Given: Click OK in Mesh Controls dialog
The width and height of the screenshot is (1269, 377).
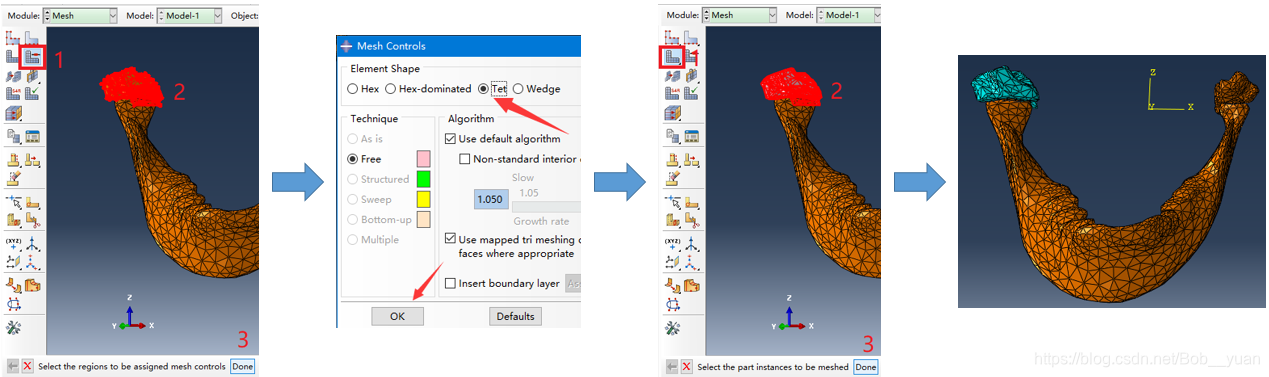Looking at the screenshot, I should pyautogui.click(x=398, y=316).
